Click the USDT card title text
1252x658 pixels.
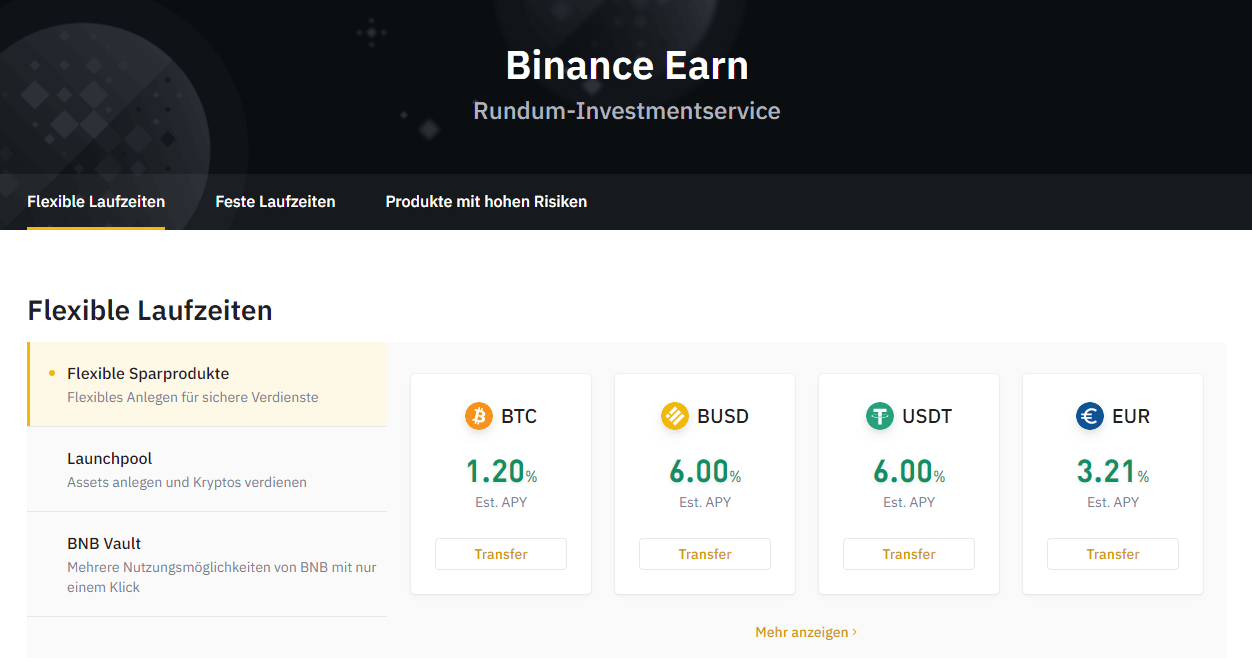(x=927, y=416)
